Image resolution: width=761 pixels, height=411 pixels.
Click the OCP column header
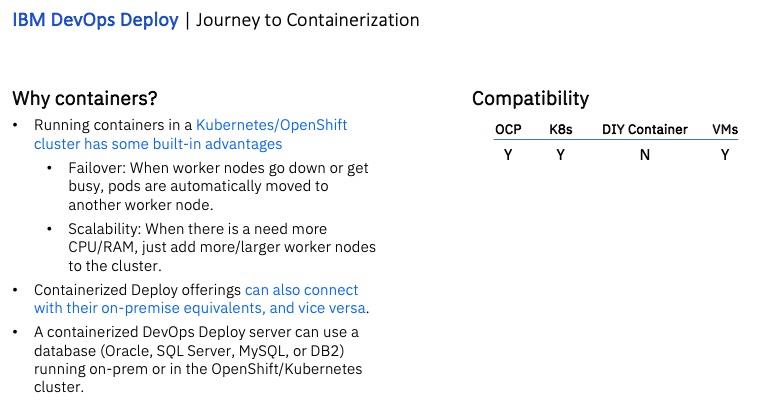coord(508,130)
